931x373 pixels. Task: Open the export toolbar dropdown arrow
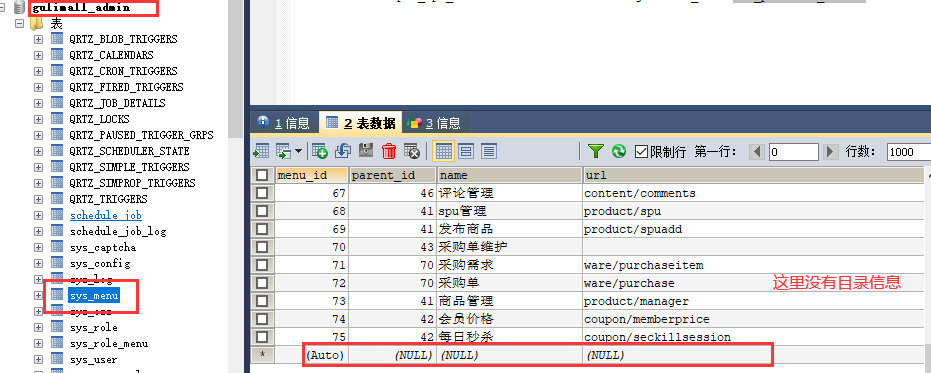pos(298,151)
